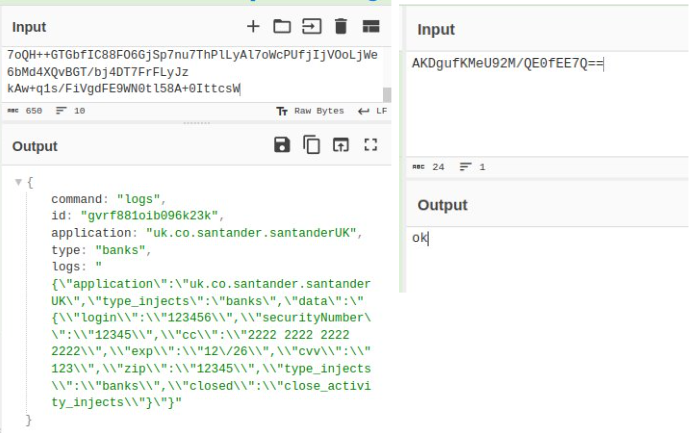Click the logs key in JSON output
The image size is (692, 433).
[65, 267]
